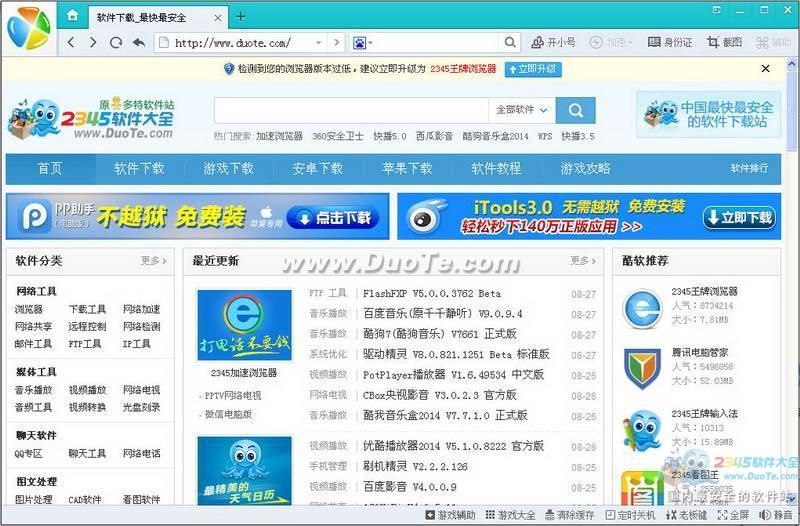Open the 刷机精灵 V2.2.2.126 entry
800x526 pixels.
[x=415, y=466]
